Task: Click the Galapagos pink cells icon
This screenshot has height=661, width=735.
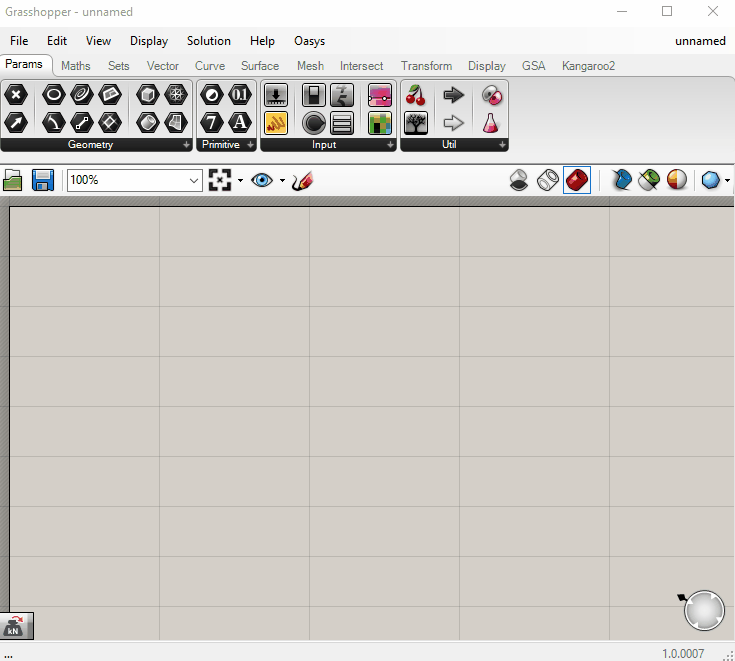Action: (491, 95)
